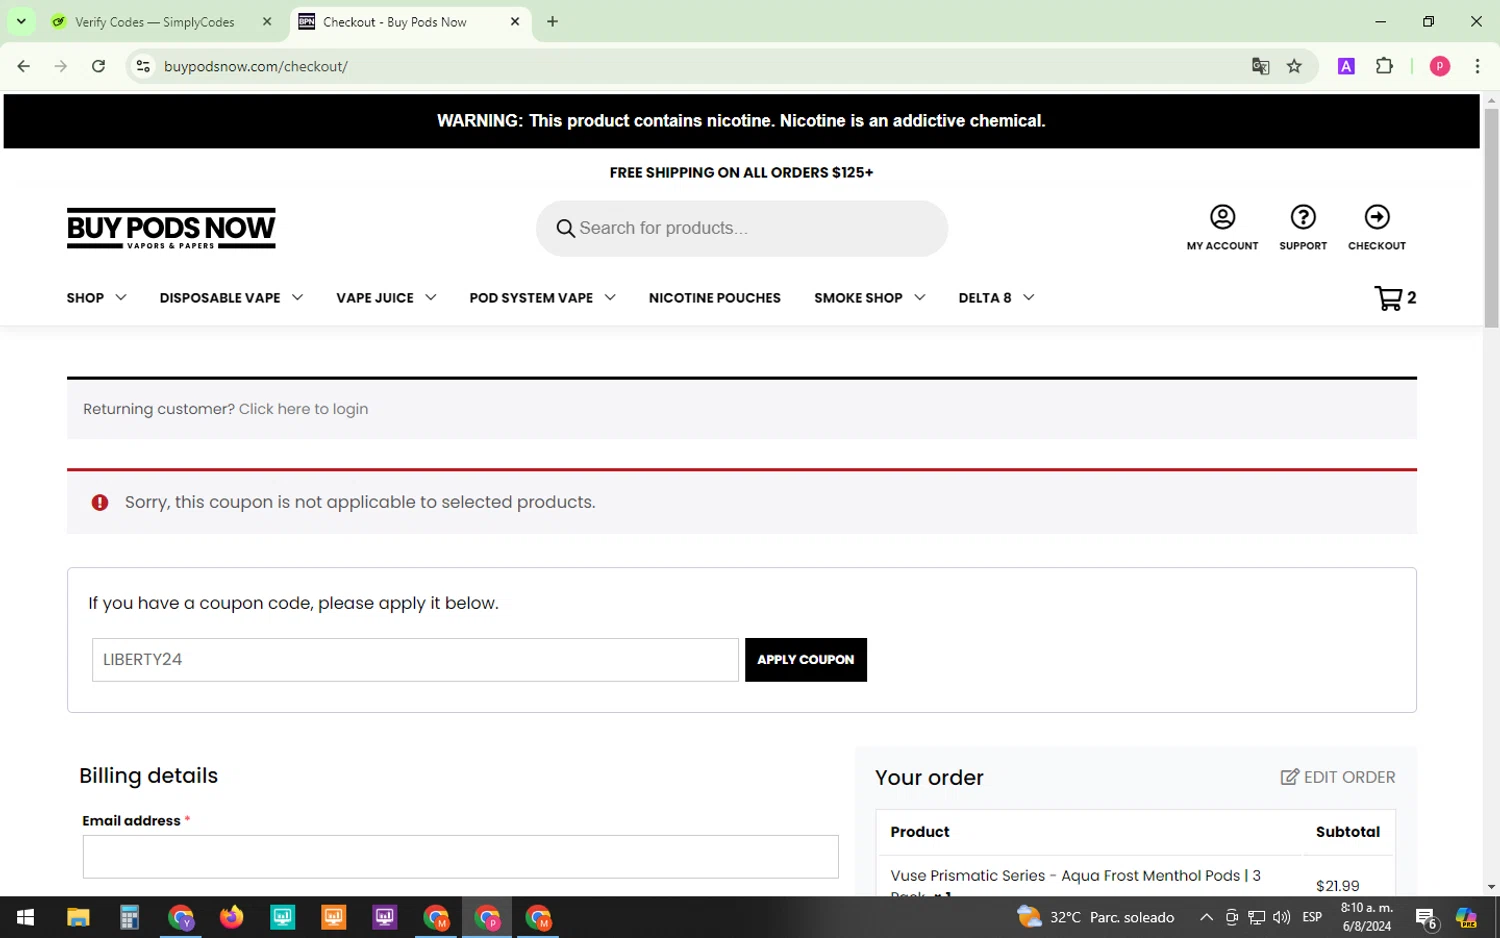The image size is (1500, 938).
Task: Click the 'Click here to login' link
Action: 303,409
